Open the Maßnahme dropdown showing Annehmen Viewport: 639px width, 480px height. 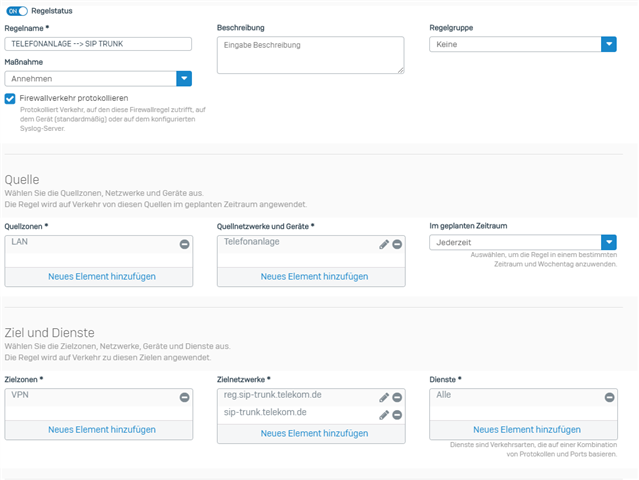tap(183, 78)
